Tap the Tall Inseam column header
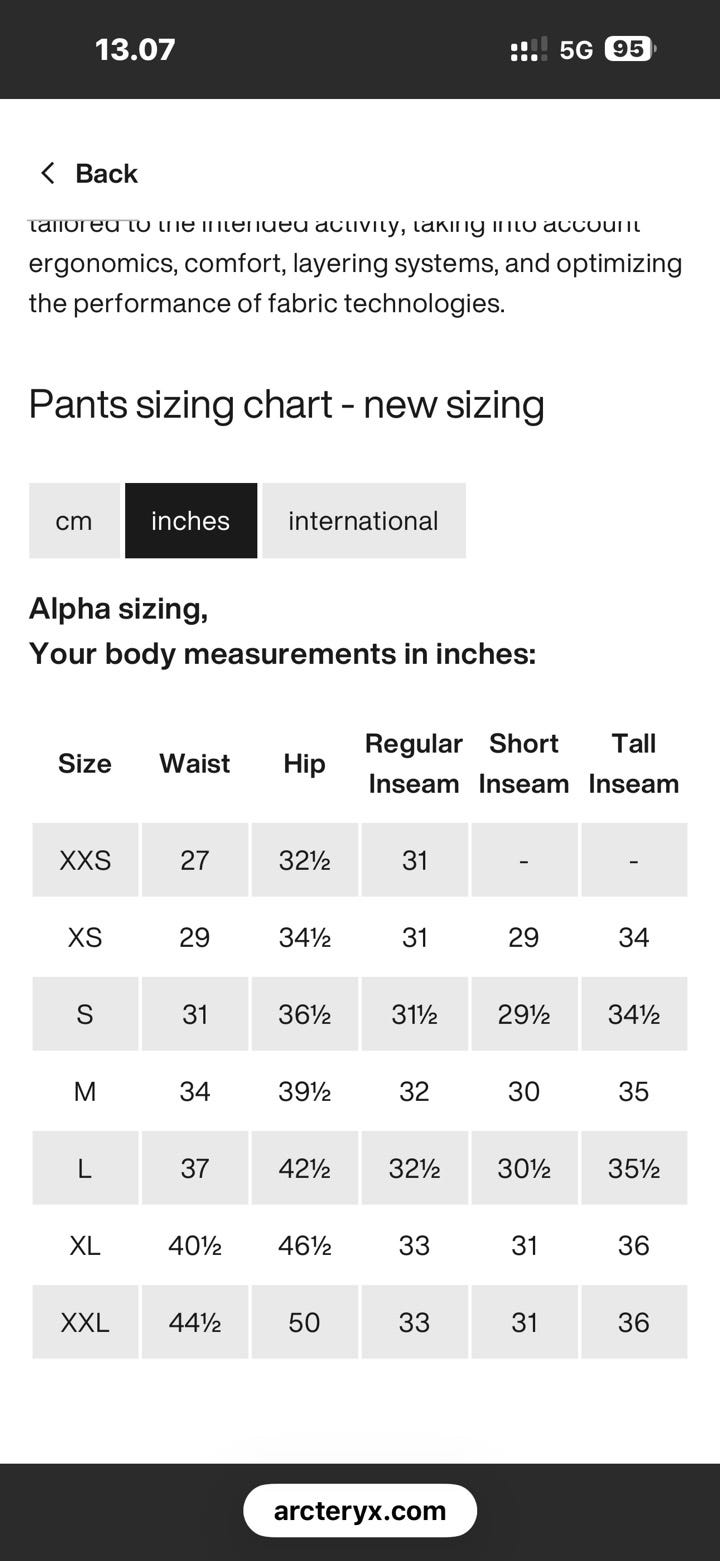720x1561 pixels. [634, 764]
